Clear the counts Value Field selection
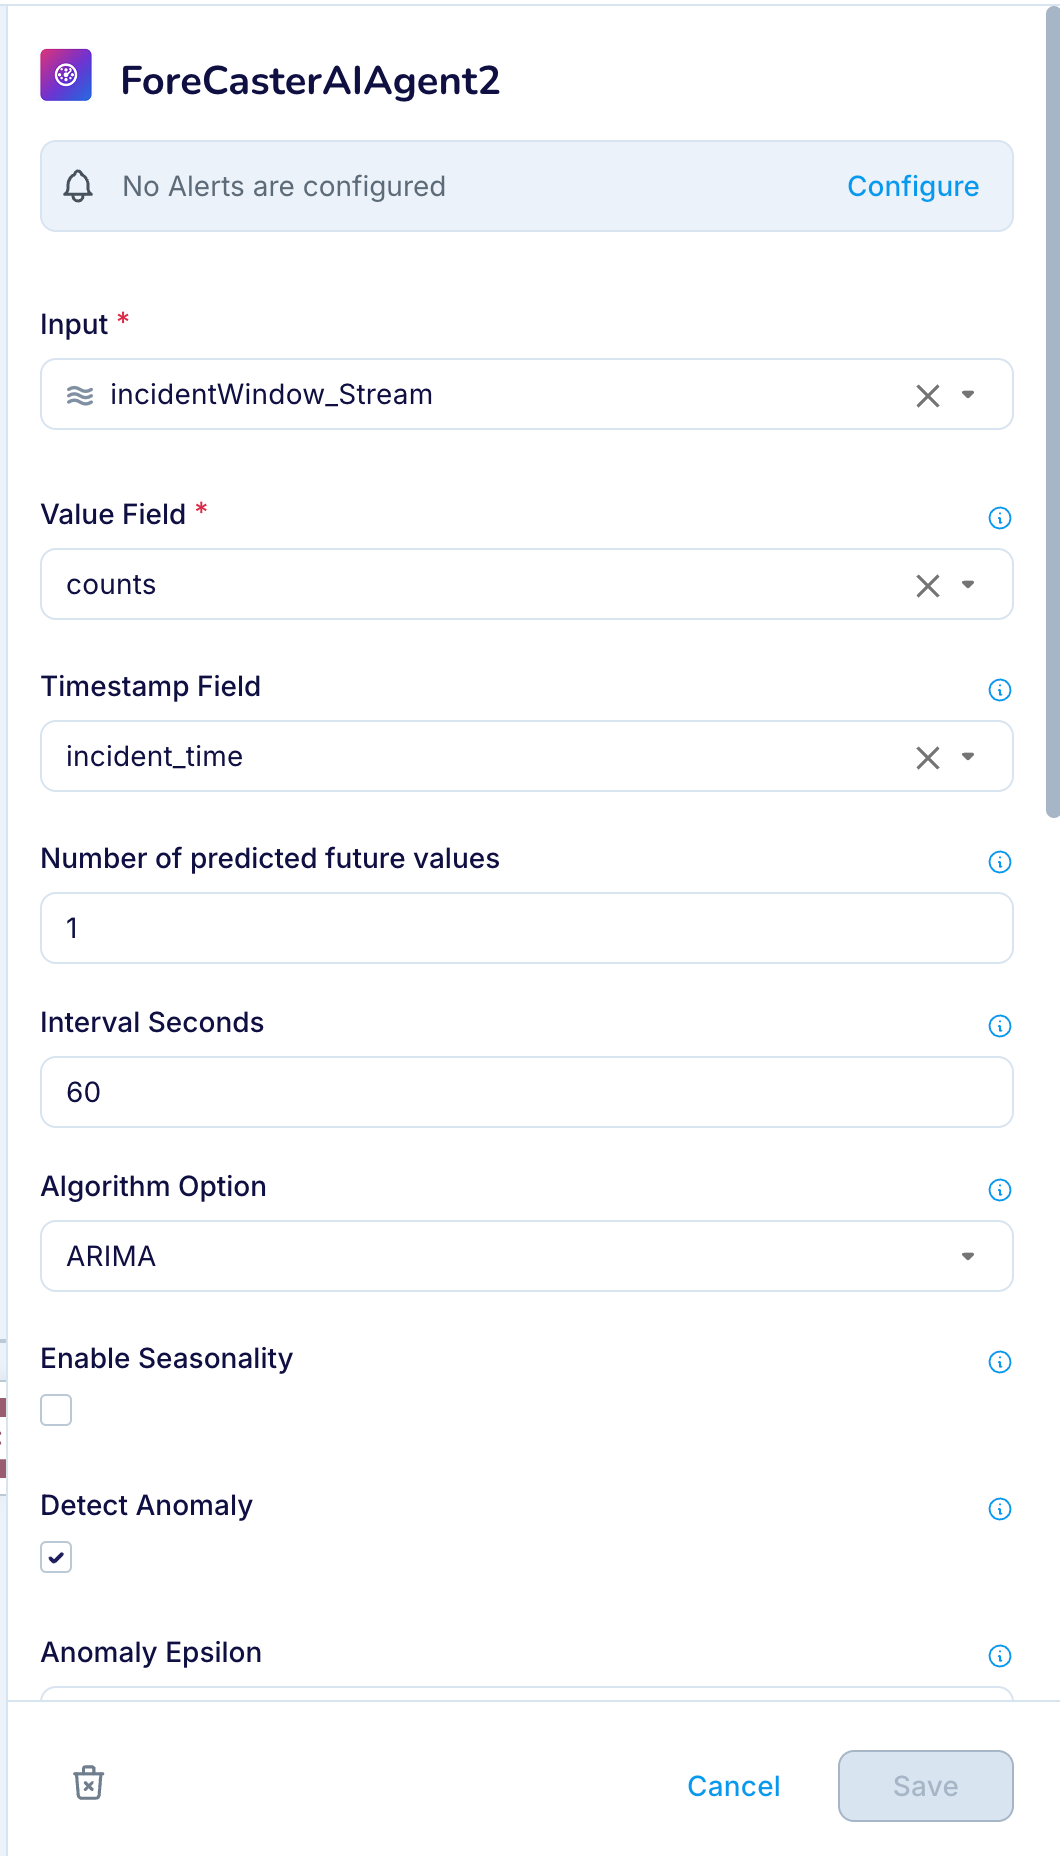 (928, 586)
